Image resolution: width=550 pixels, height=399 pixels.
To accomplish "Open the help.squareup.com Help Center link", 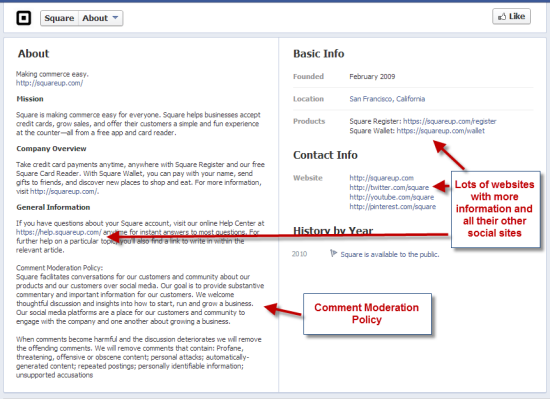I will (x=59, y=232).
